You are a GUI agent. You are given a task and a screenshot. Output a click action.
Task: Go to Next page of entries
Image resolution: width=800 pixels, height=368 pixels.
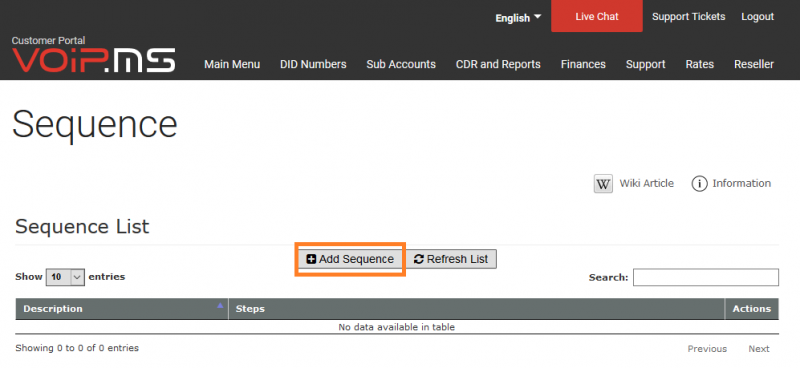(x=759, y=349)
